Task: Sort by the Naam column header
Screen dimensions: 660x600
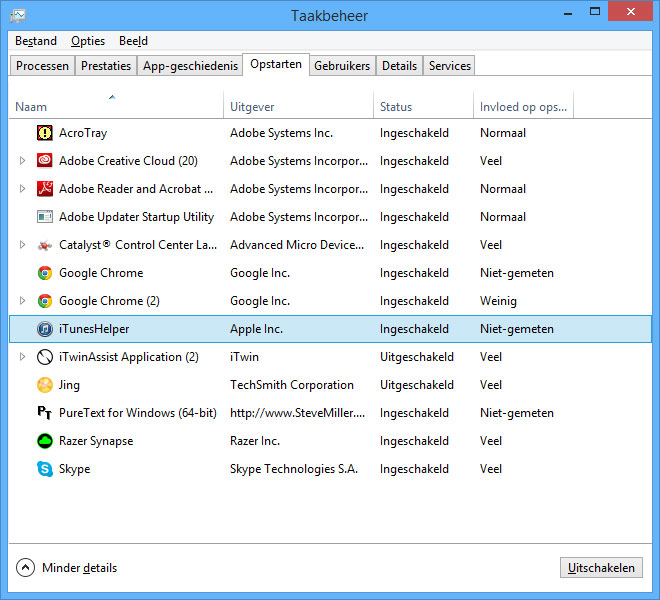Action: coord(116,107)
